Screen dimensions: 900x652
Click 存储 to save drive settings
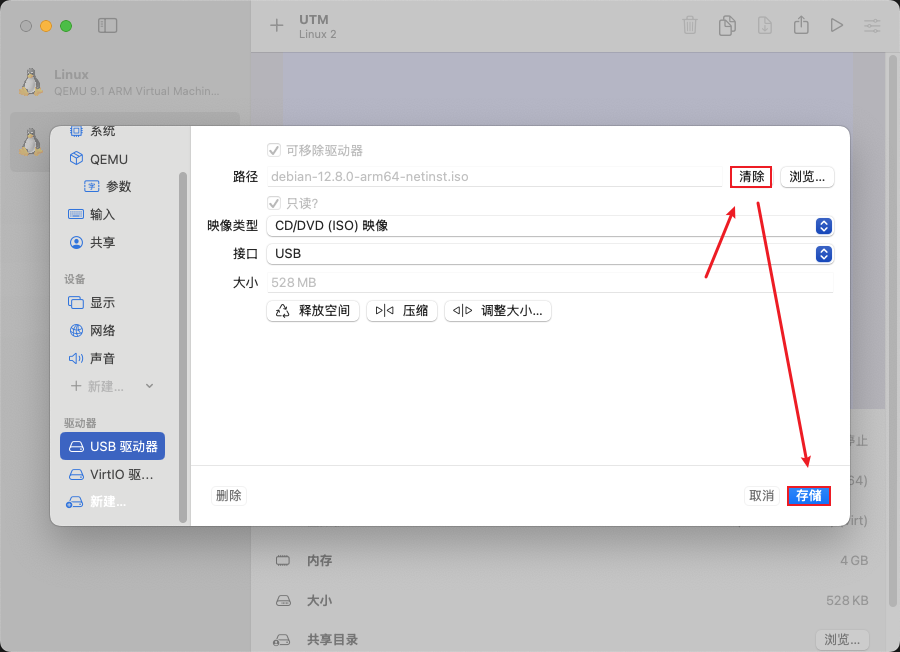tap(808, 495)
